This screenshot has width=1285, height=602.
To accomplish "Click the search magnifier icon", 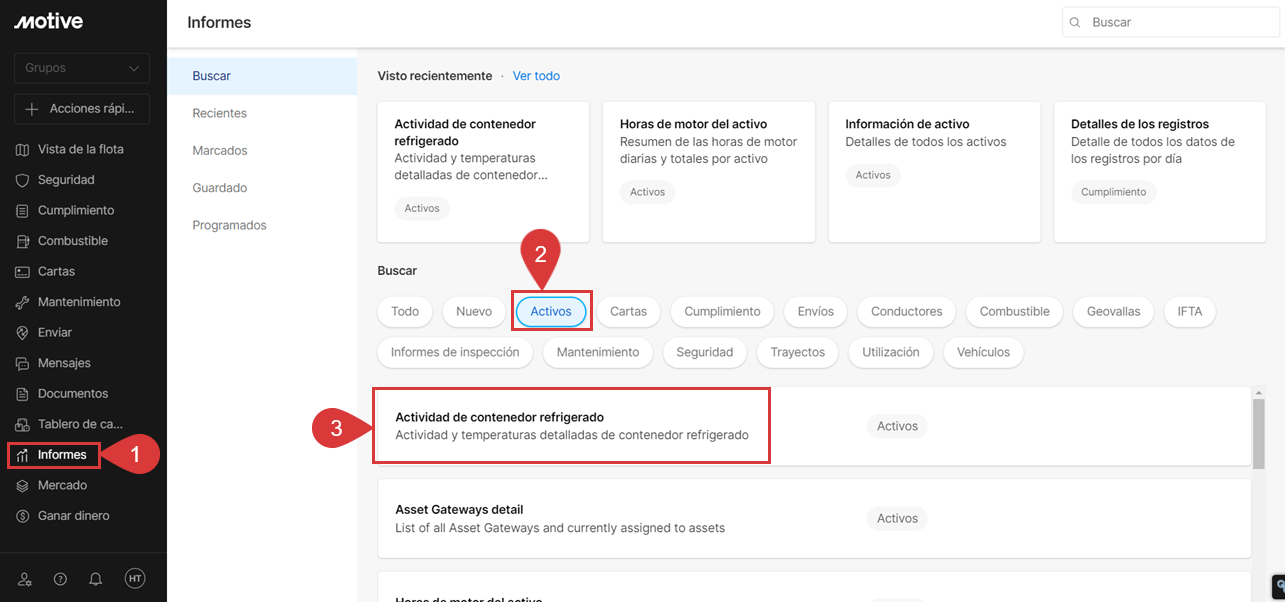I will tap(1075, 22).
